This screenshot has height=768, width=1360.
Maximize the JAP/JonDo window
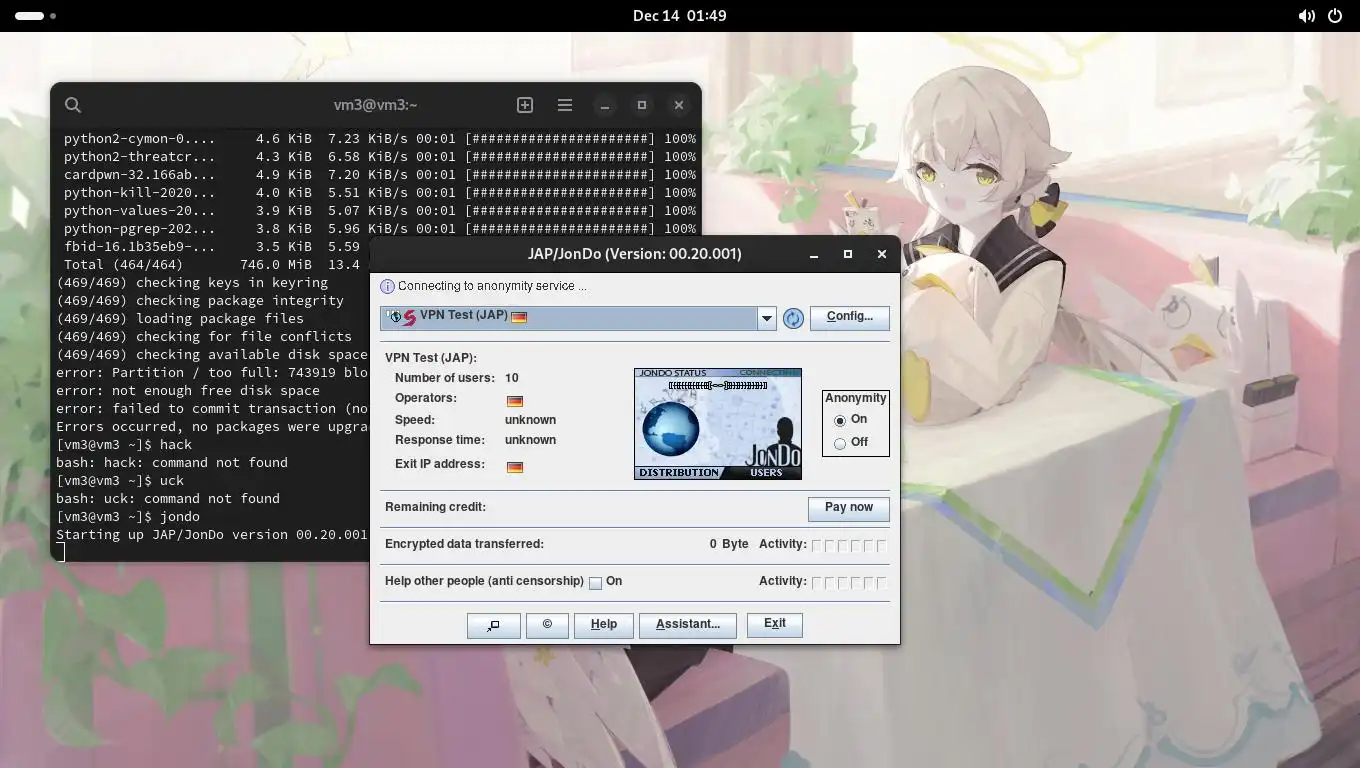point(848,254)
